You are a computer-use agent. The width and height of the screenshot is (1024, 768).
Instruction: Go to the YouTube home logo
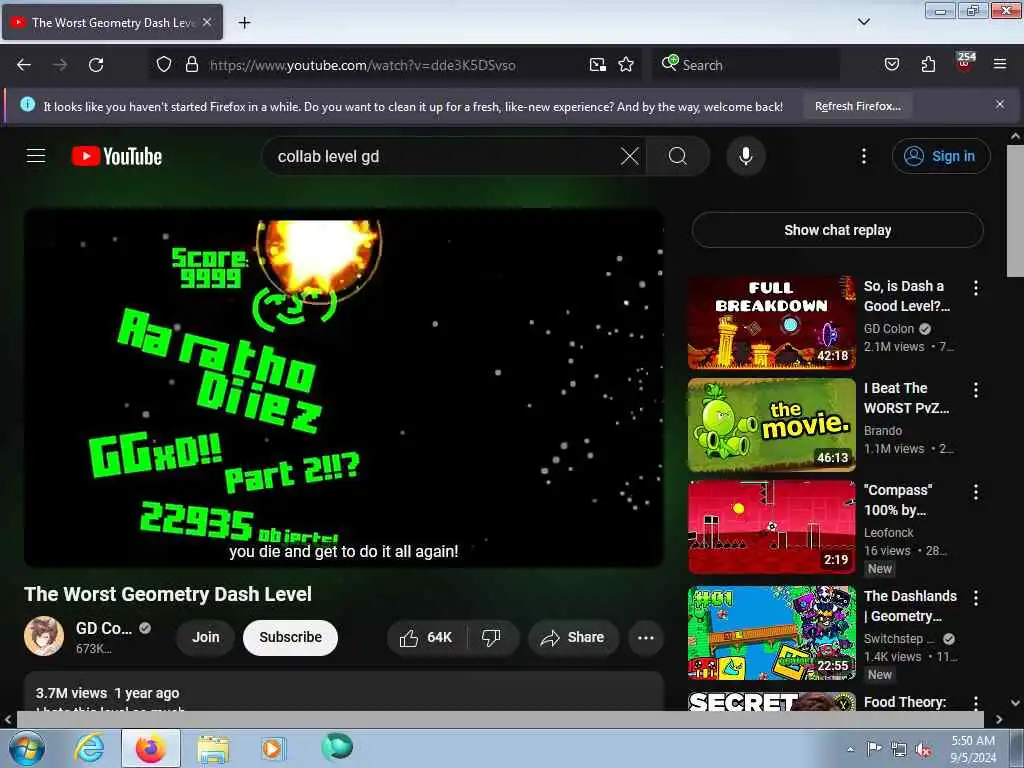[117, 157]
